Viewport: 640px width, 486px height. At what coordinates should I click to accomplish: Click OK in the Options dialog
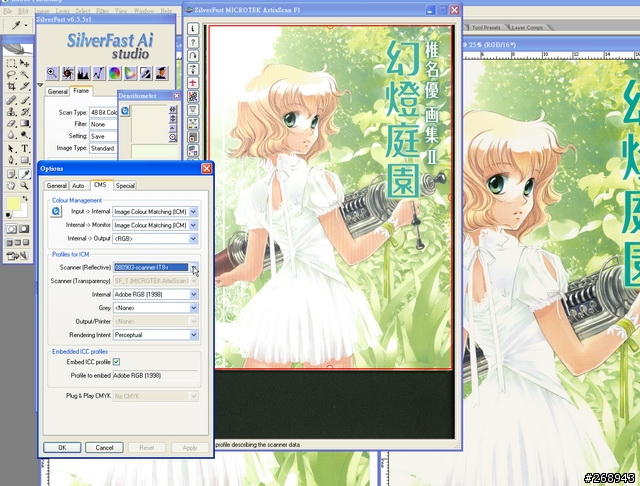point(62,448)
